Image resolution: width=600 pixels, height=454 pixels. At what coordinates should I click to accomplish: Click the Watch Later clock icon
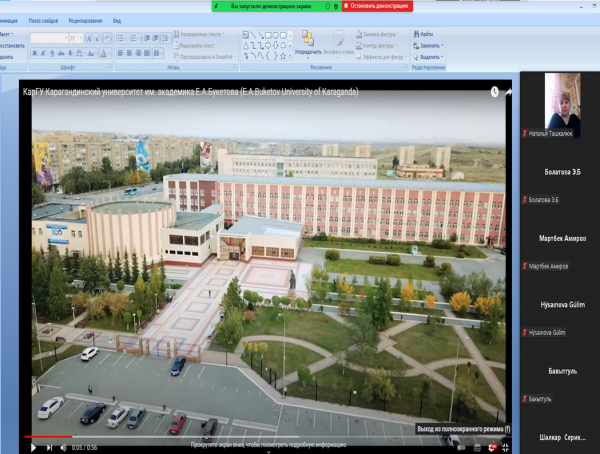pos(494,92)
